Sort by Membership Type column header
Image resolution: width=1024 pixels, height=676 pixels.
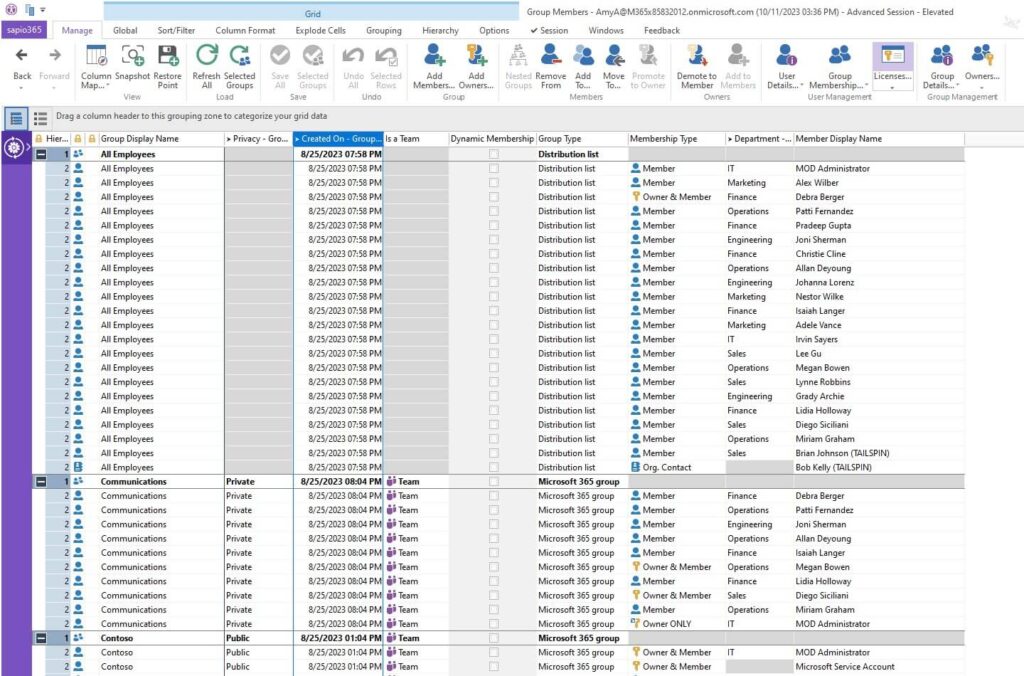tap(676, 138)
